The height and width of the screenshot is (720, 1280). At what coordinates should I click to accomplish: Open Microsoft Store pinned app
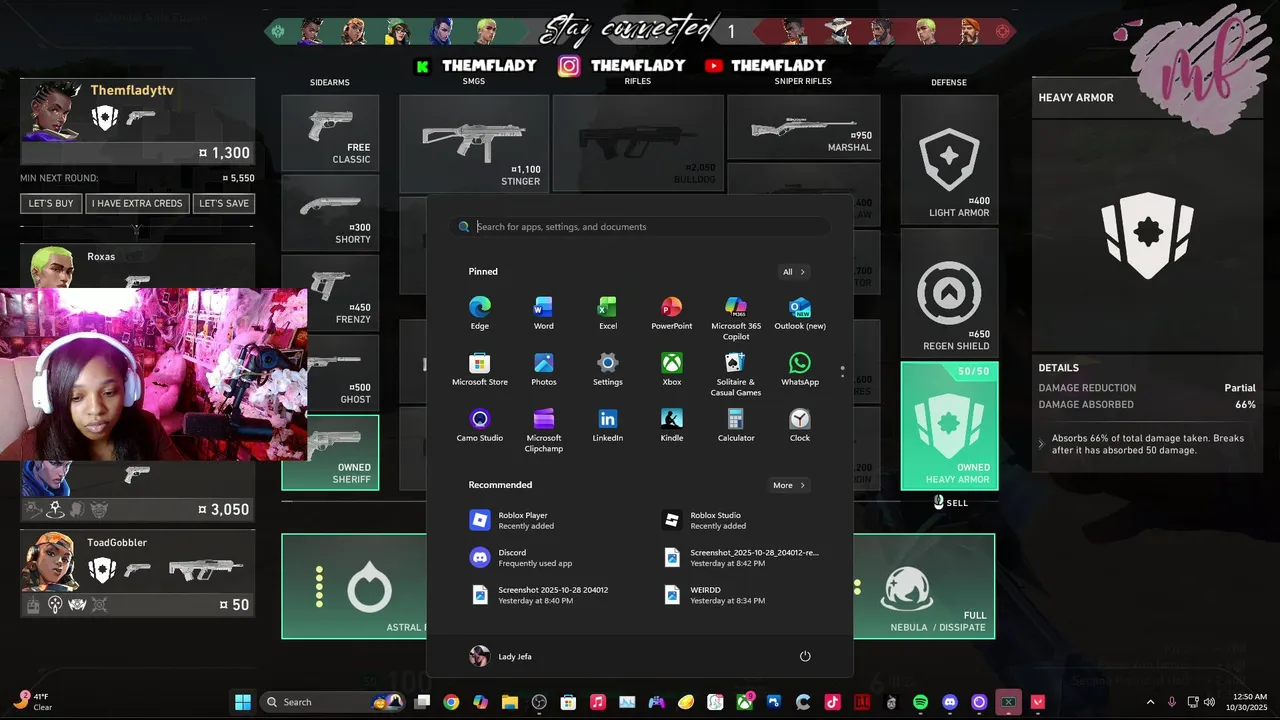[x=480, y=369]
